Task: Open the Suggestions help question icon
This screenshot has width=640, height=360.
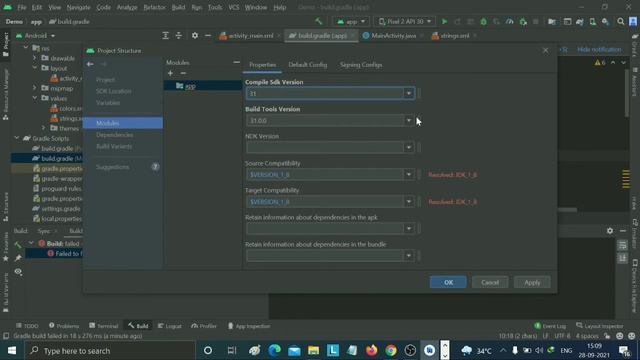Action: tap(155, 167)
